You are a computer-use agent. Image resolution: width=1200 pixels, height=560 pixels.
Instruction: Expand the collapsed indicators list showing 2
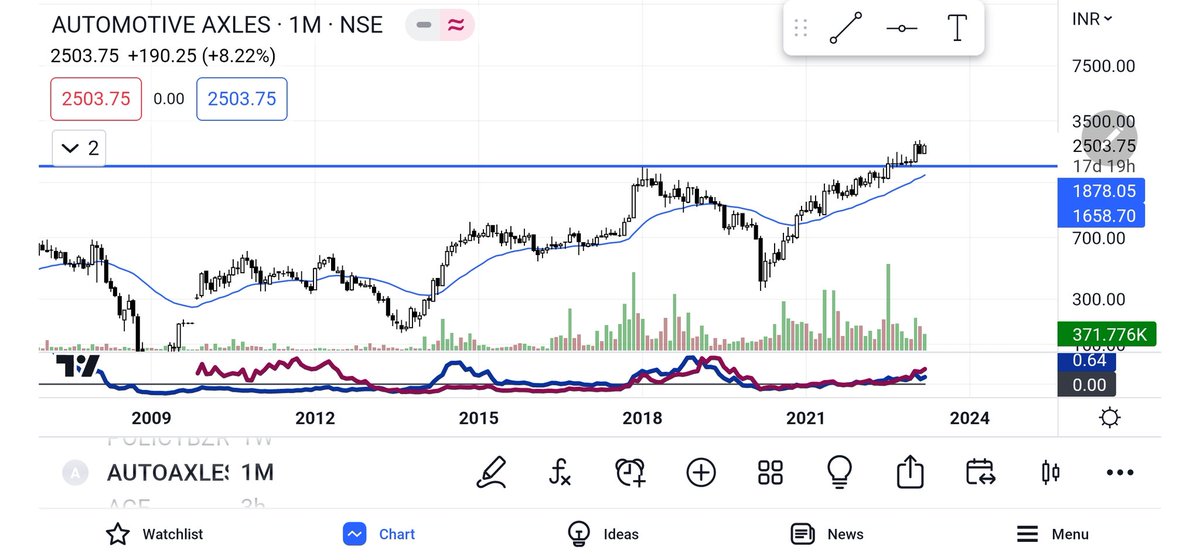point(80,149)
